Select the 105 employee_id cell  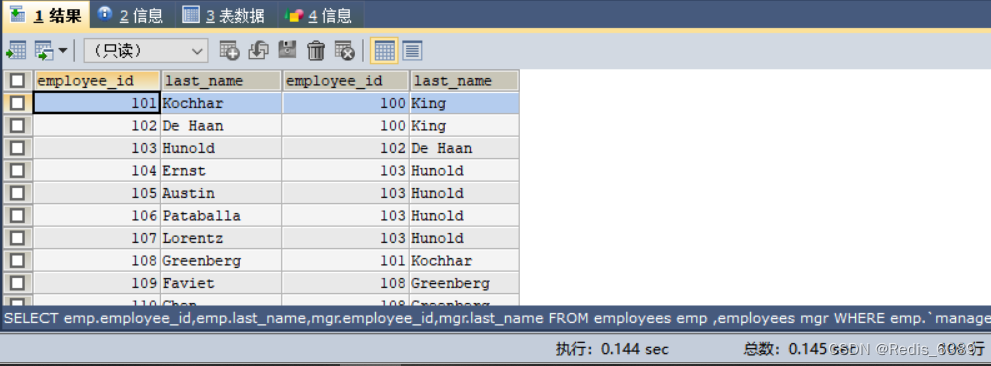(x=96, y=193)
